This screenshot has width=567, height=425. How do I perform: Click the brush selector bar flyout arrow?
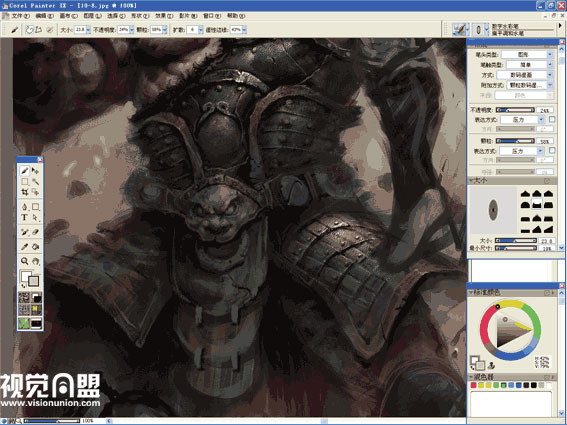560,26
